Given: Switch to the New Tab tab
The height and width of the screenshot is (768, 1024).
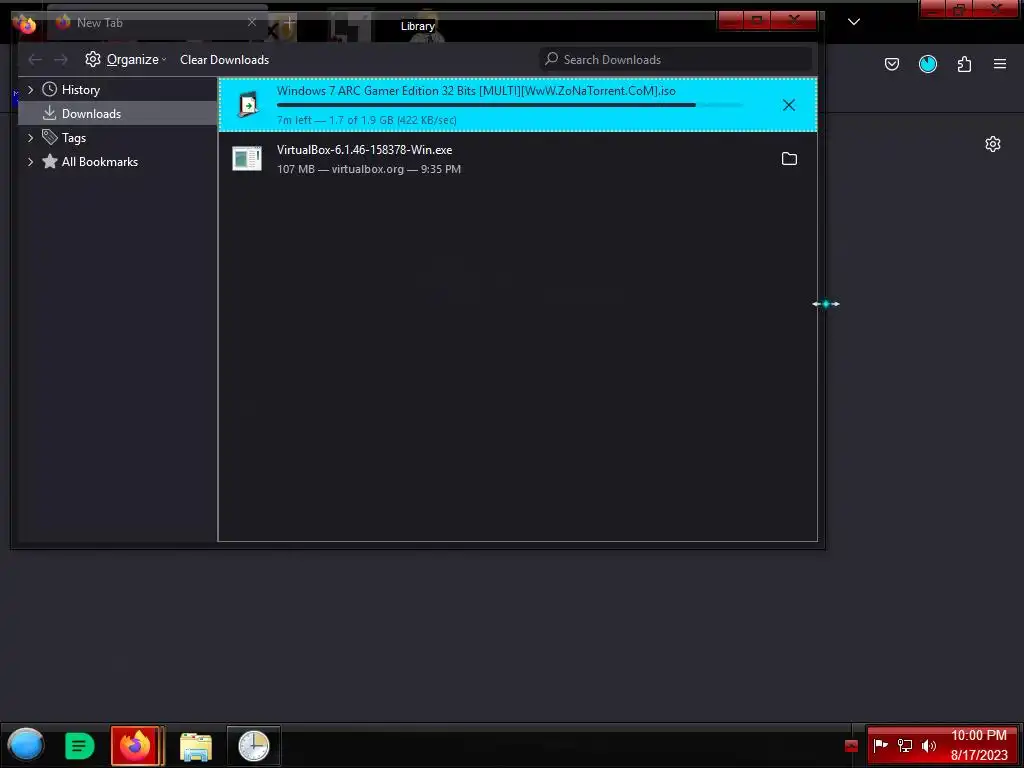Looking at the screenshot, I should [x=155, y=23].
